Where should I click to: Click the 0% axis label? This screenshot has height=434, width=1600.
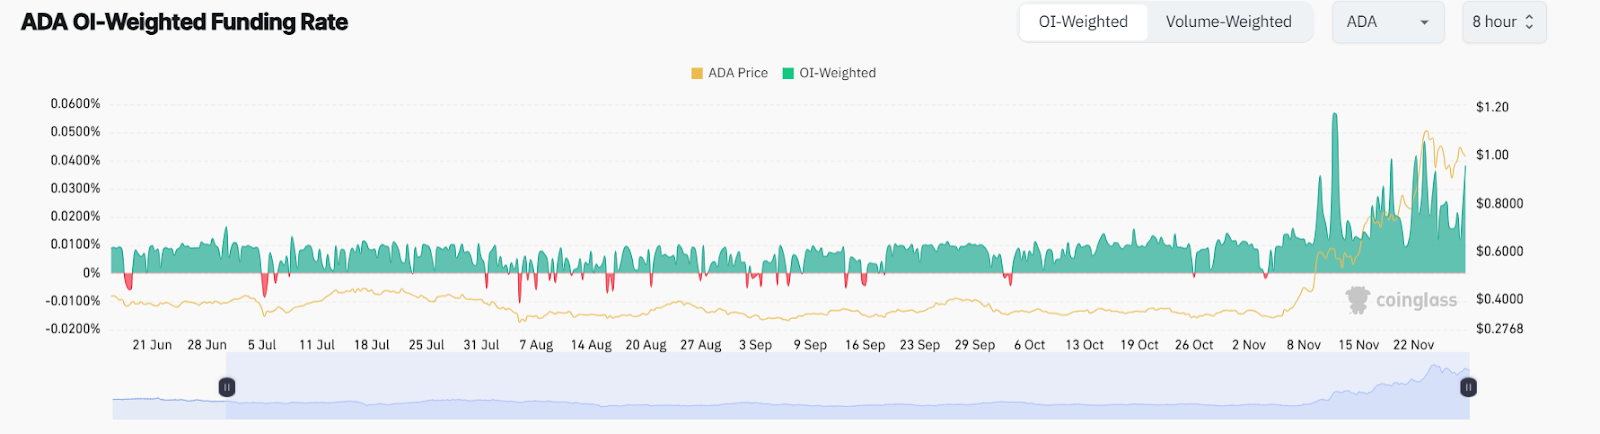(91, 273)
